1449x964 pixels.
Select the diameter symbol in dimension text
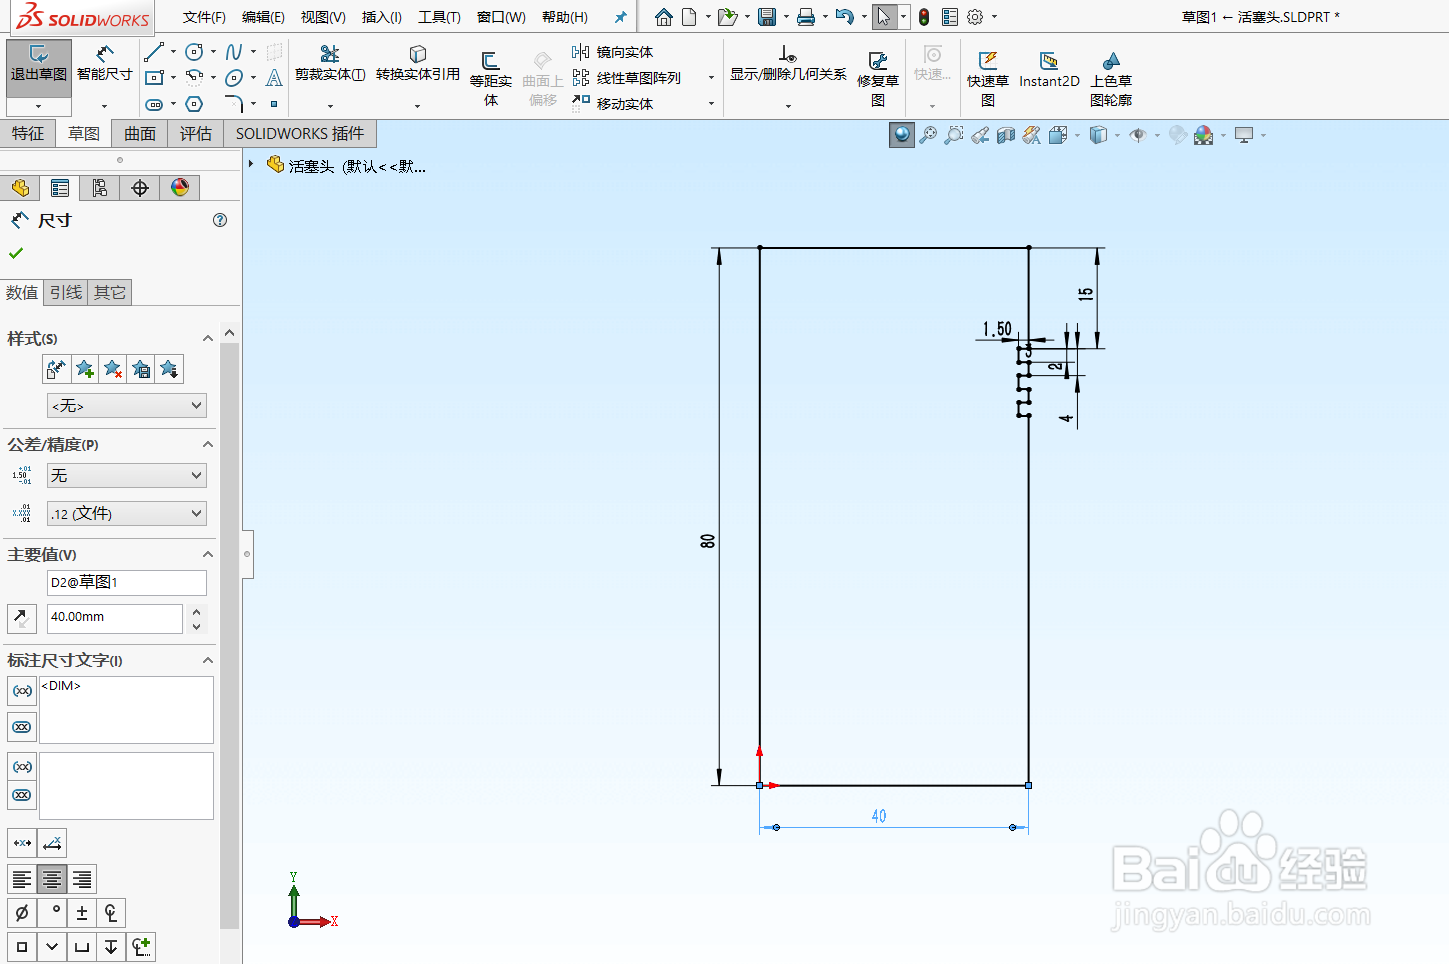pos(21,912)
